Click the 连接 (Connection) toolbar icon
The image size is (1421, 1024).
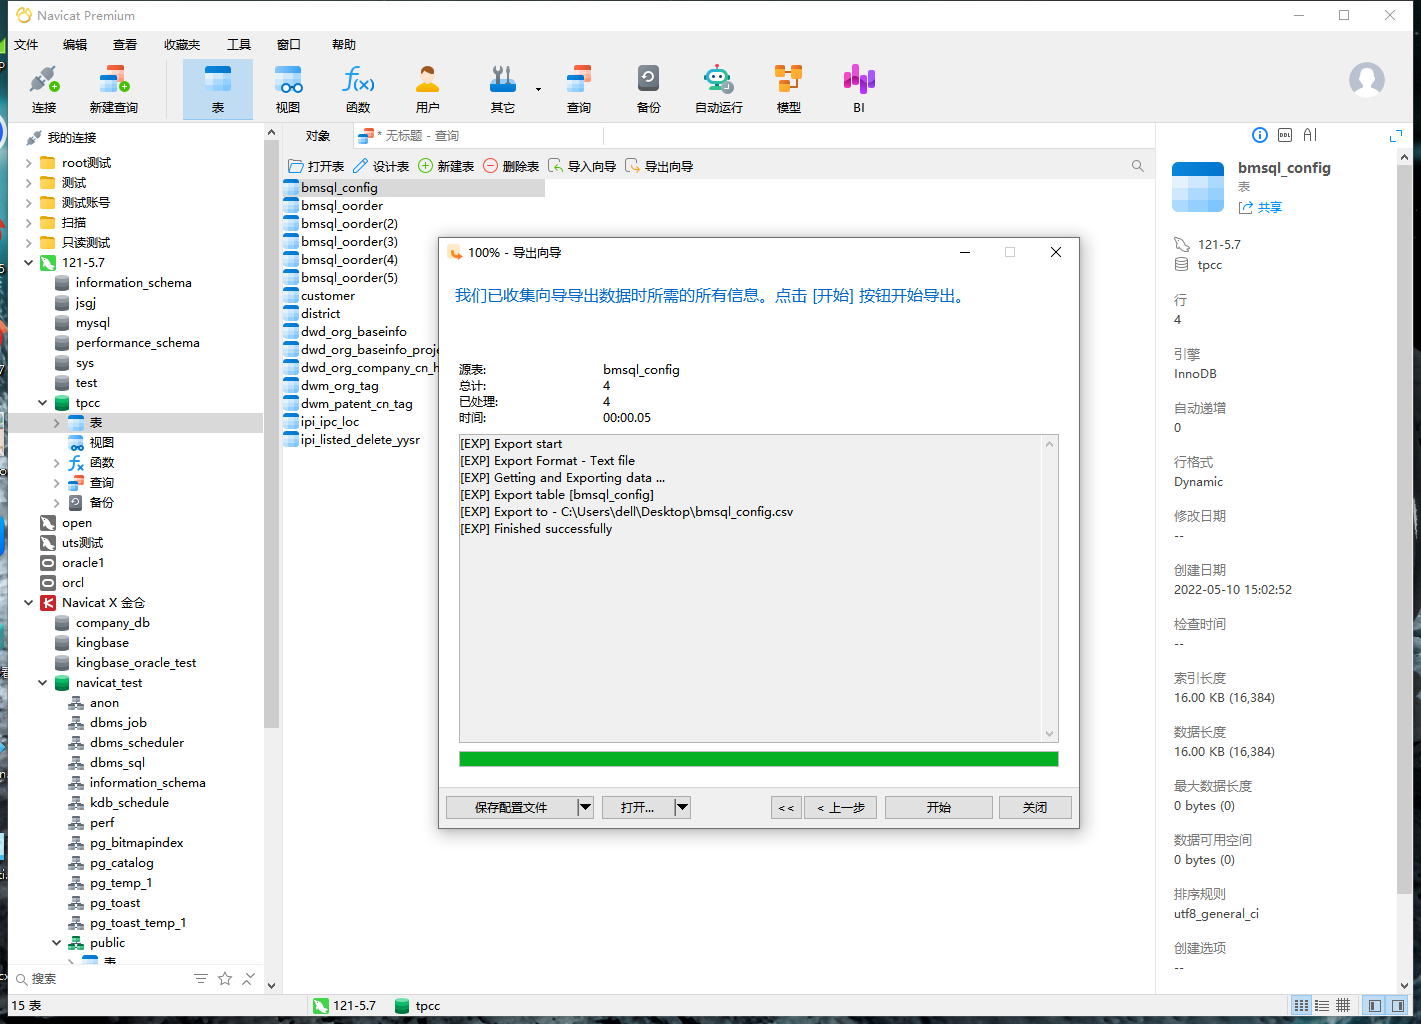(x=44, y=89)
